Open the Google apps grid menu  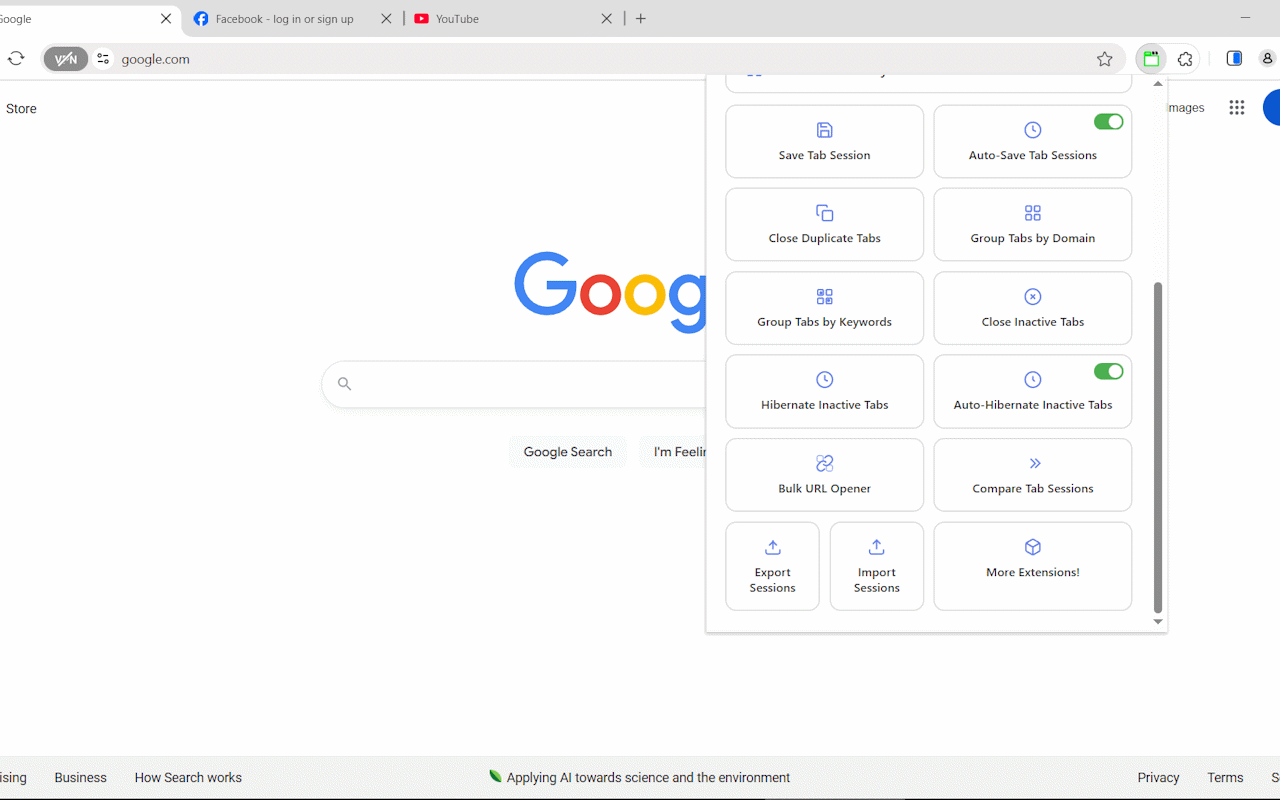pyautogui.click(x=1236, y=108)
